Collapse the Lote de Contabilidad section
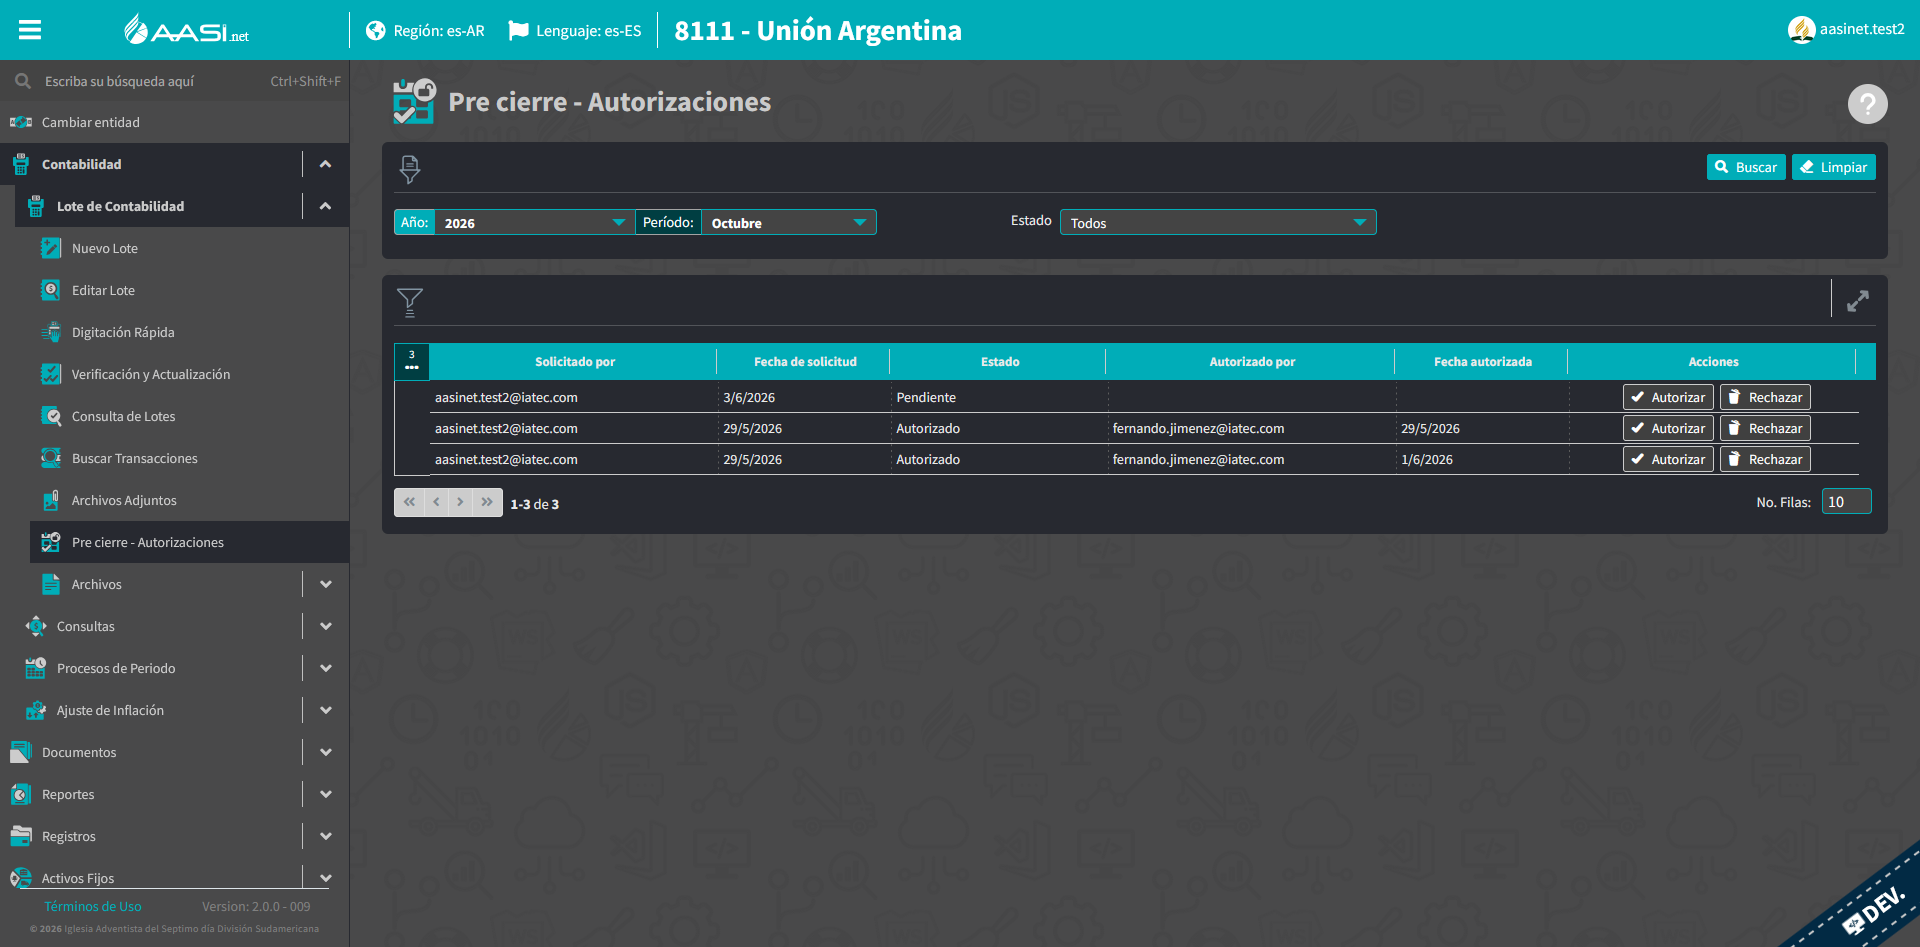1920x947 pixels. click(326, 206)
